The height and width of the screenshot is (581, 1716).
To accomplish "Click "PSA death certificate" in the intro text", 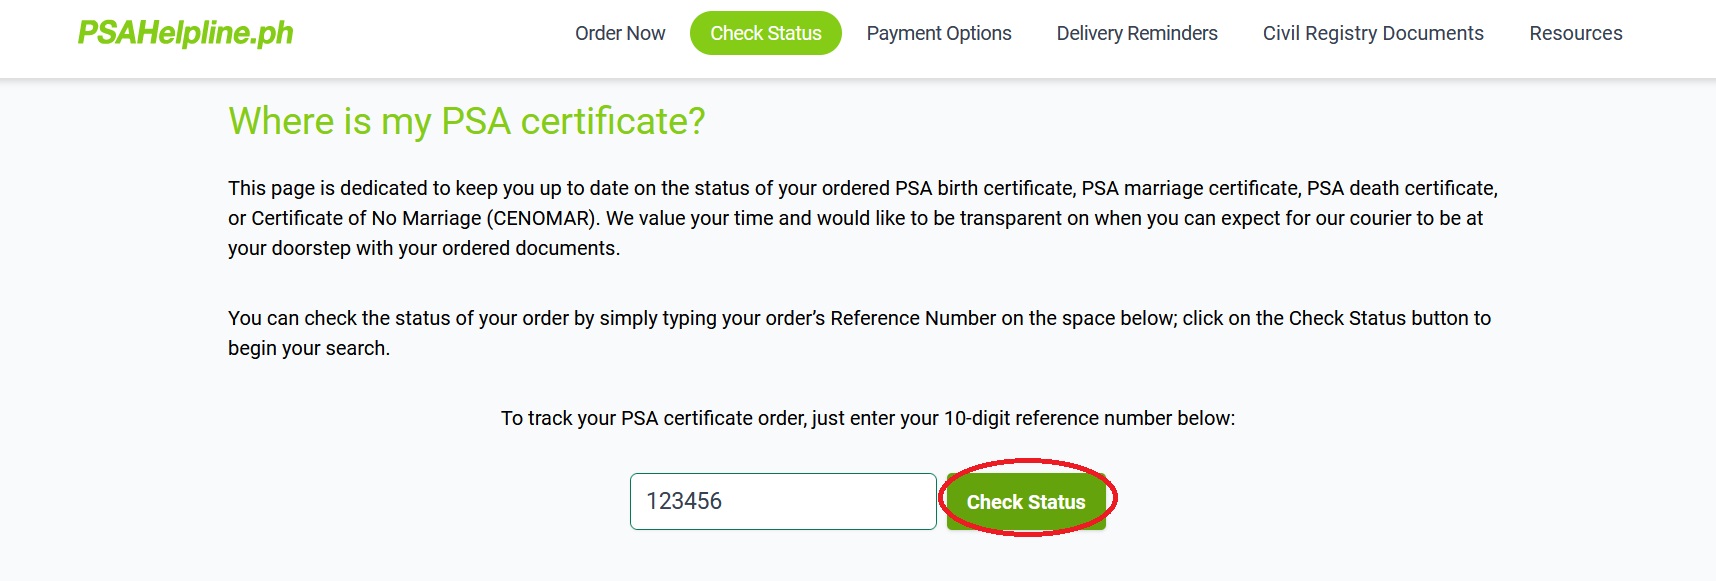I will 1400,188.
